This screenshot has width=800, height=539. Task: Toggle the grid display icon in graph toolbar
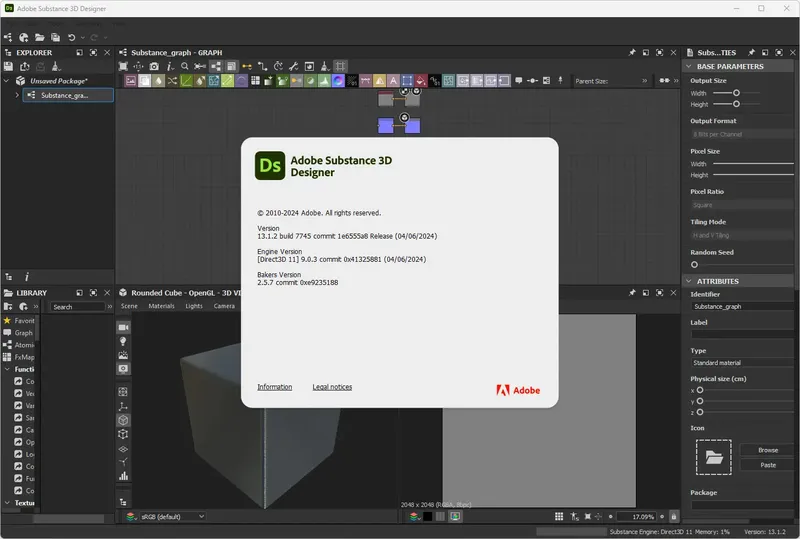340,66
